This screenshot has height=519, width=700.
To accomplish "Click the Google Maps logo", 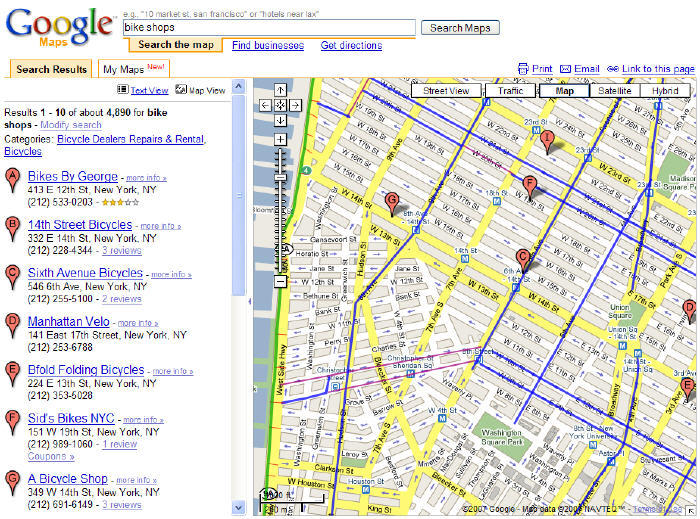I will coord(60,28).
